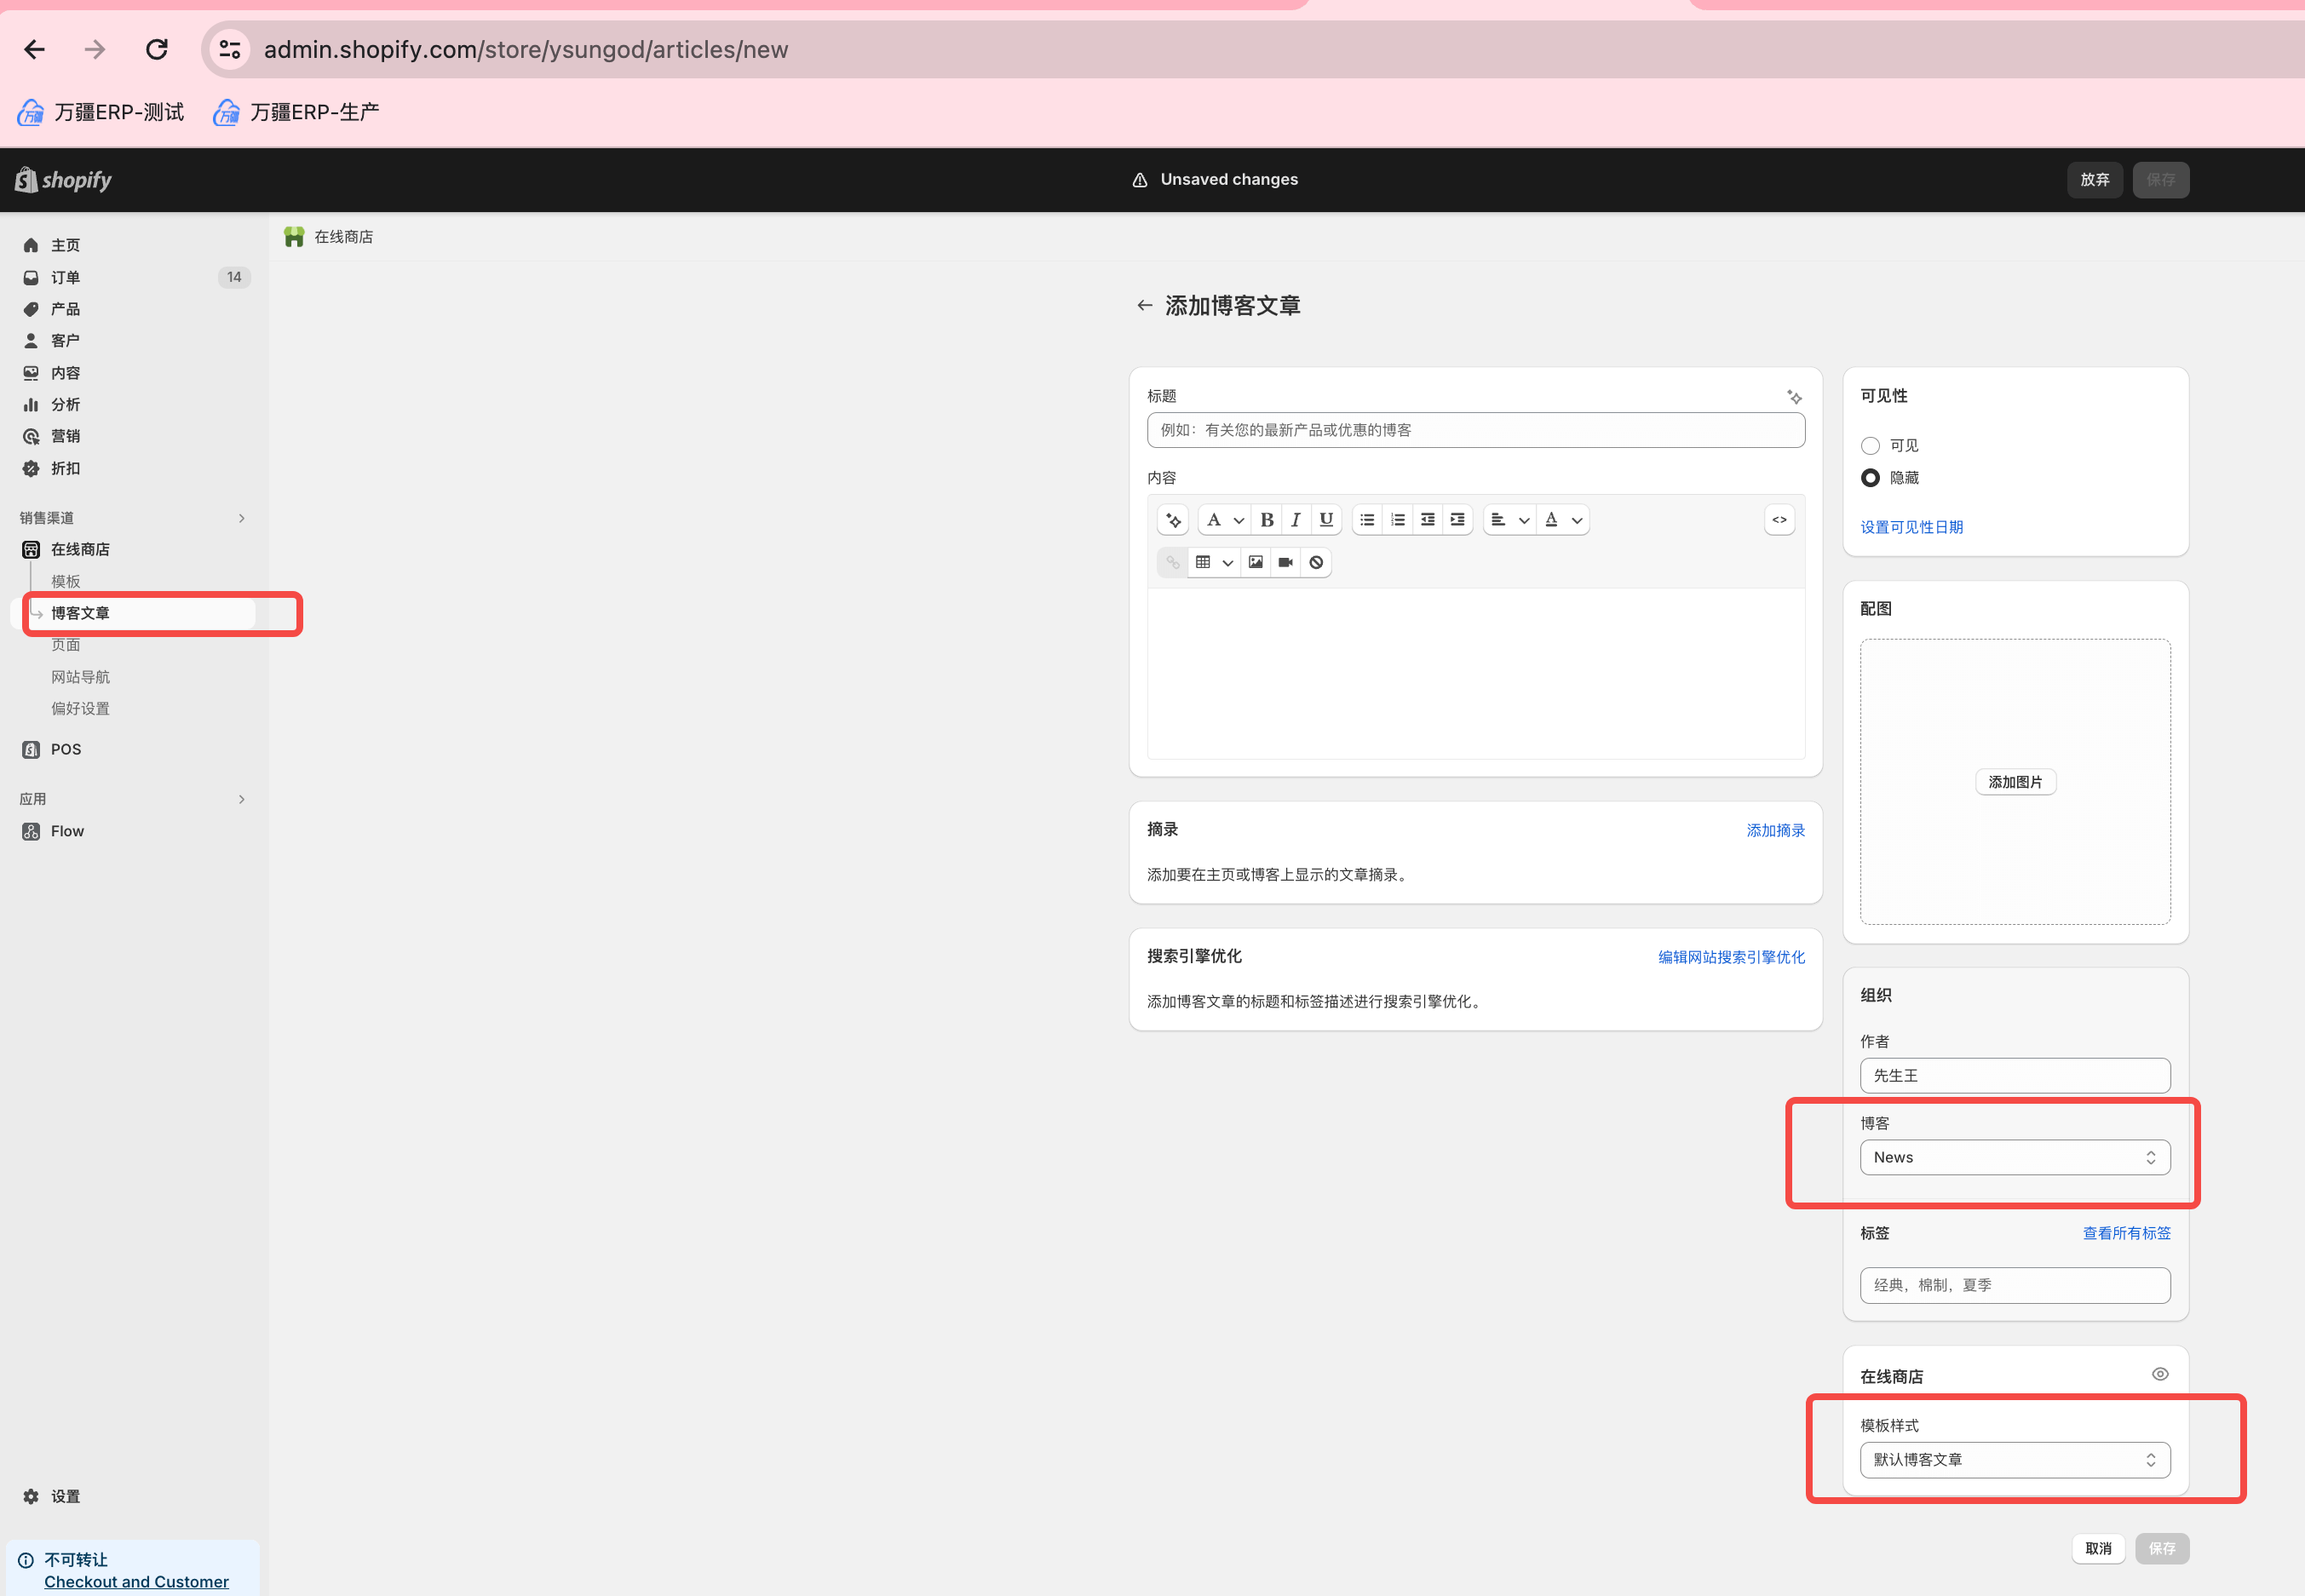Open the 博客 News dropdown
The height and width of the screenshot is (1596, 2305).
coord(2014,1157)
